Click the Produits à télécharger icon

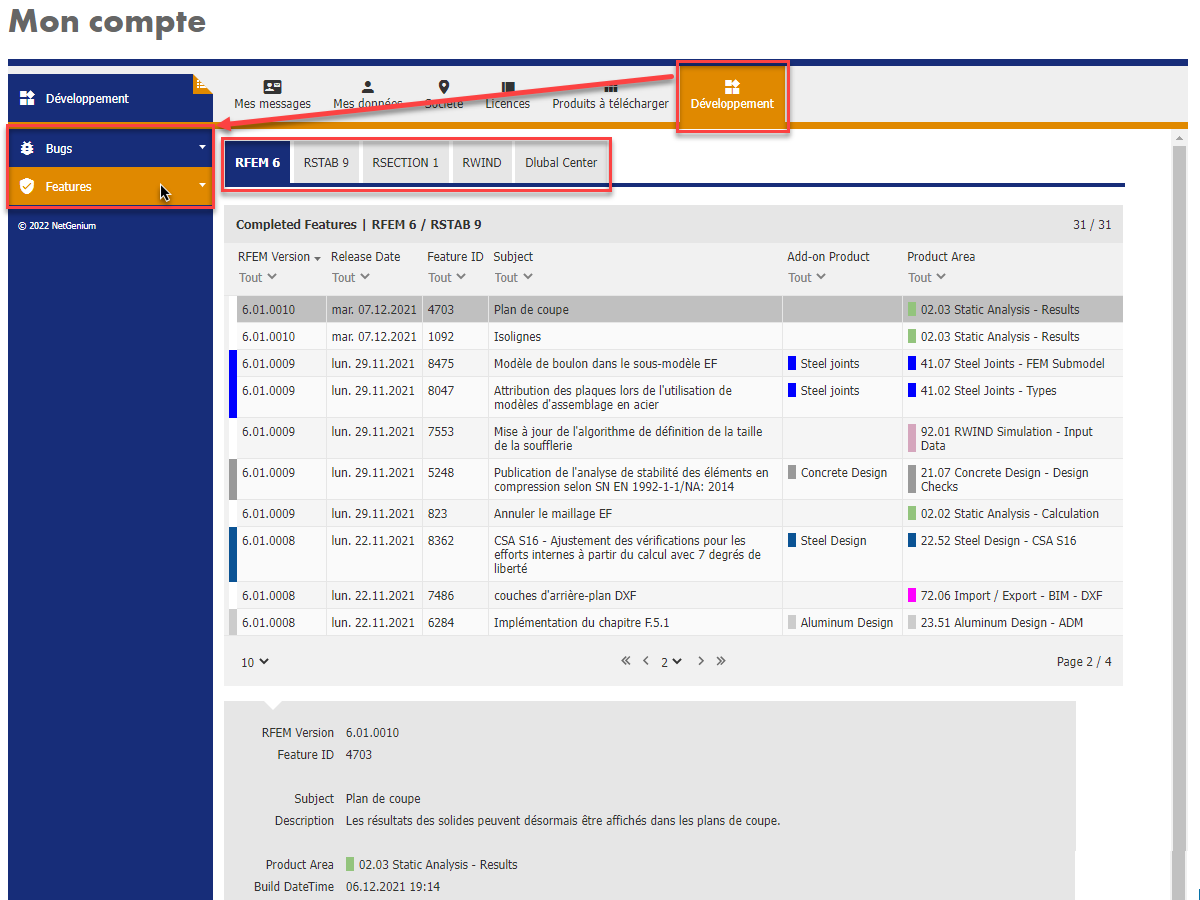[x=610, y=88]
